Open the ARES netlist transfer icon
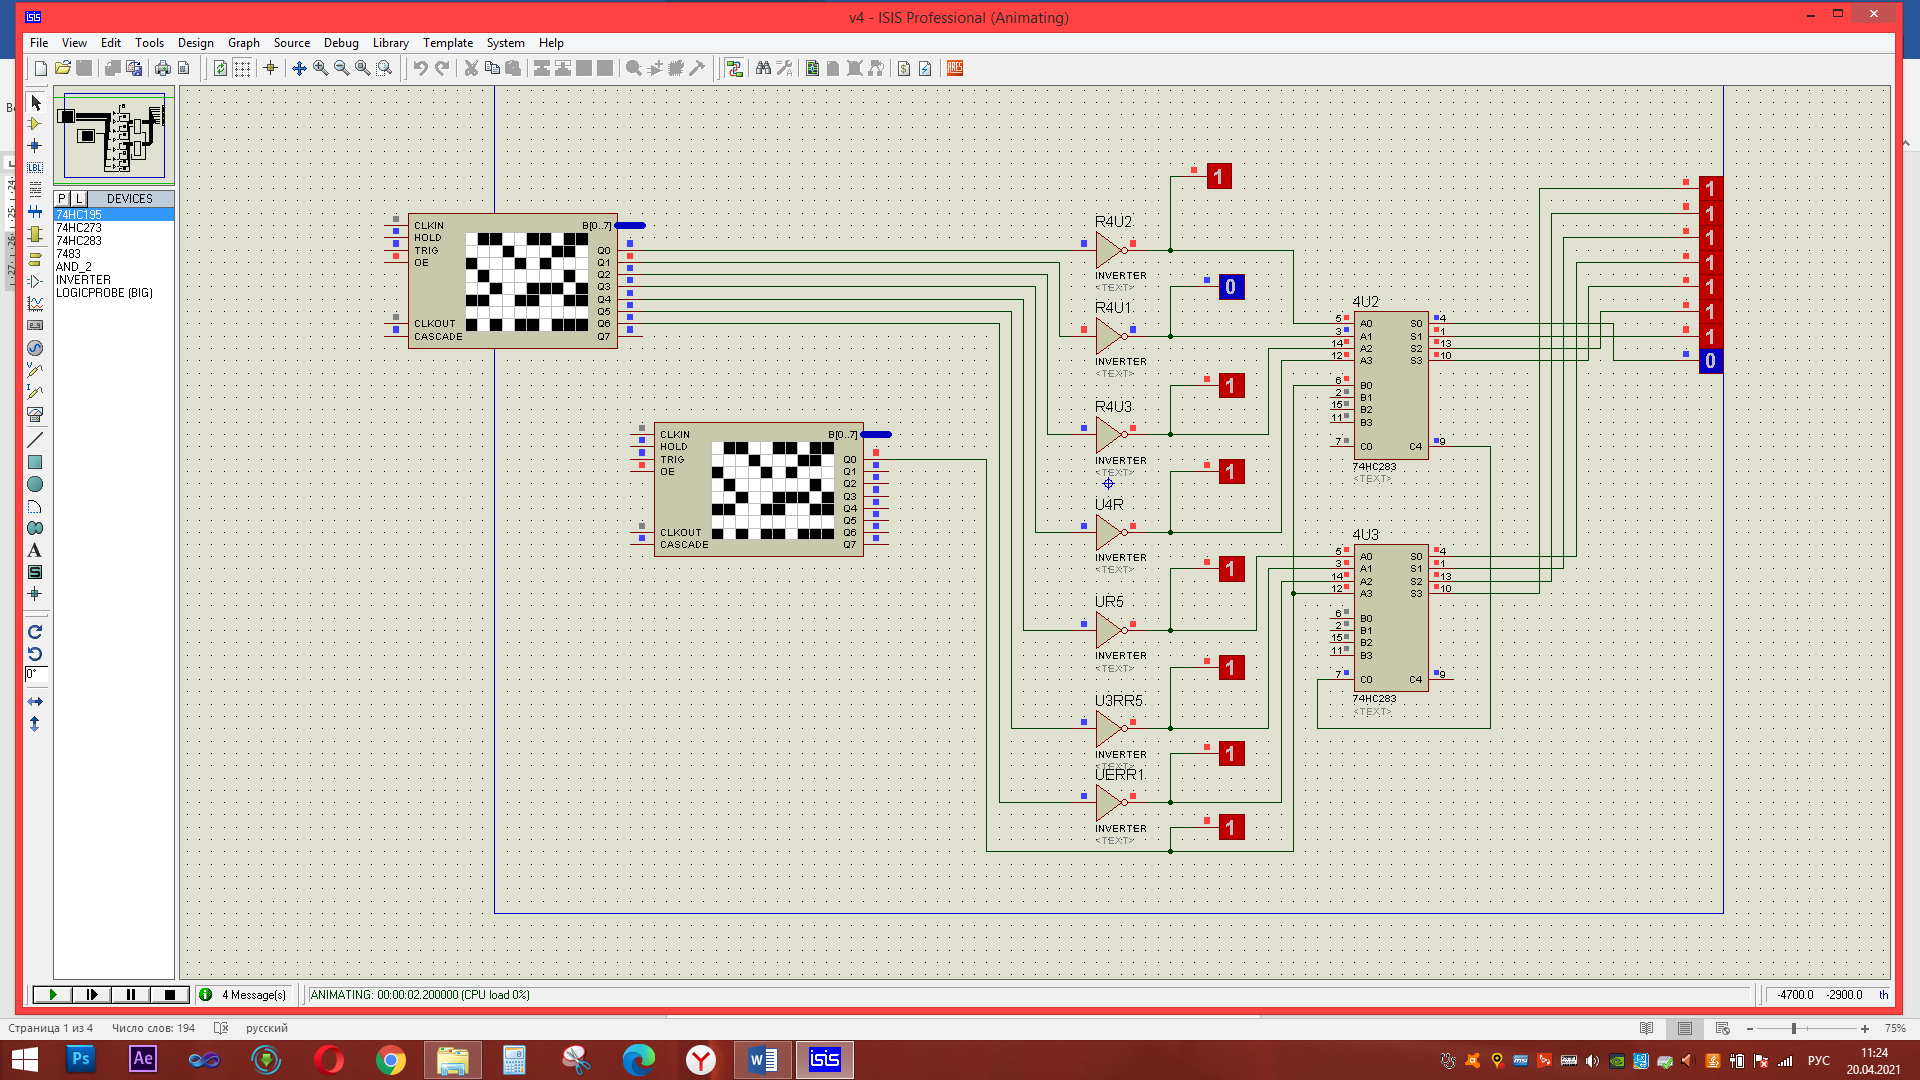1920x1080 pixels. click(x=955, y=68)
